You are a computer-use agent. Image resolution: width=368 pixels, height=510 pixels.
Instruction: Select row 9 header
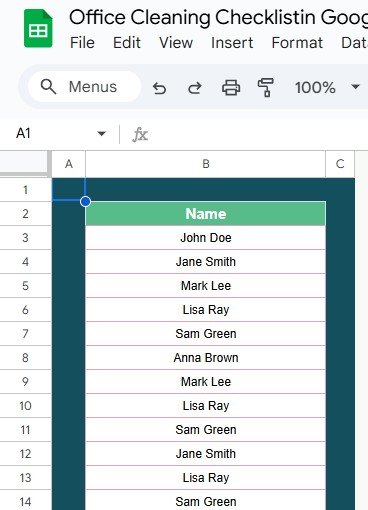tap(25, 382)
